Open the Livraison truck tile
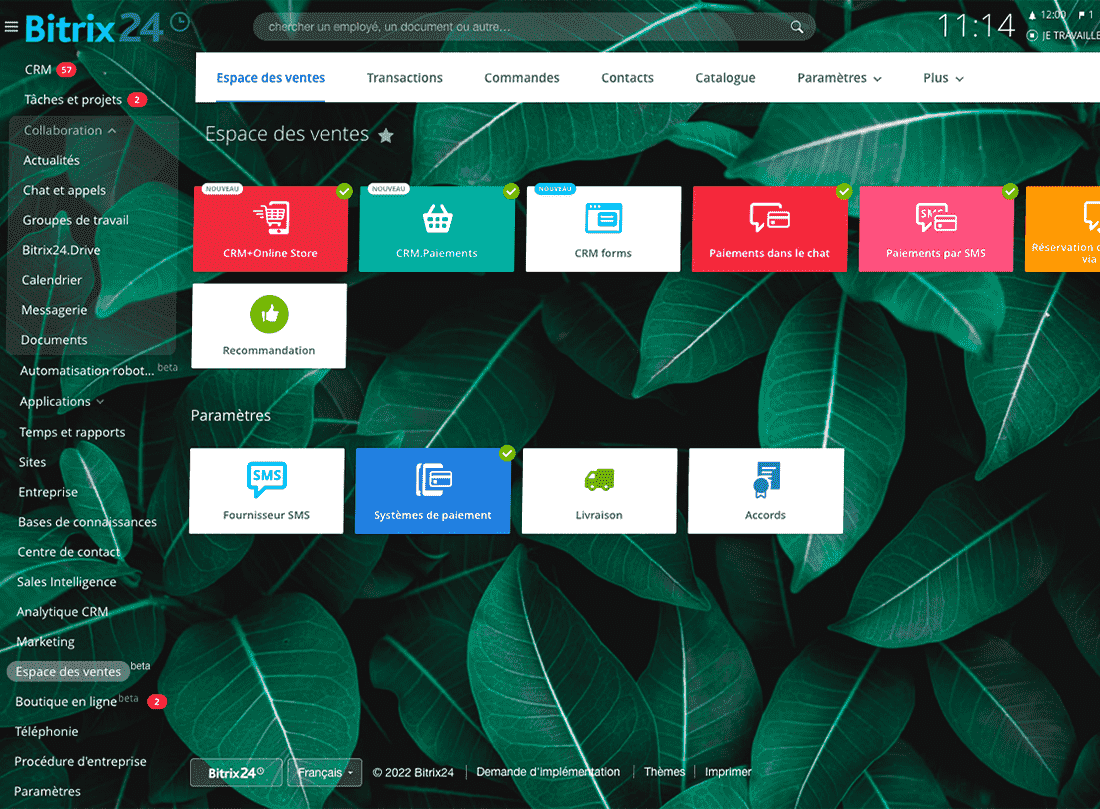This screenshot has height=809, width=1100. pyautogui.click(x=599, y=490)
